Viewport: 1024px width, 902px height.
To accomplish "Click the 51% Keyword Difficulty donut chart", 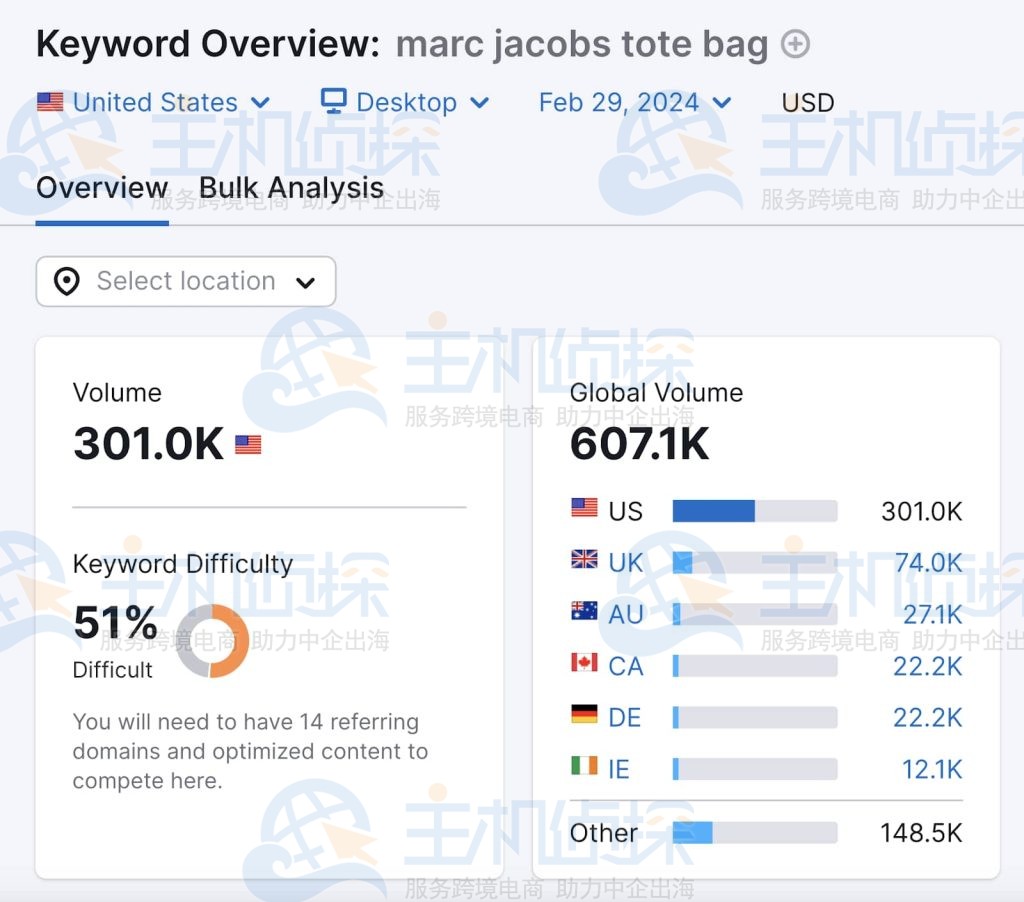I will point(210,640).
